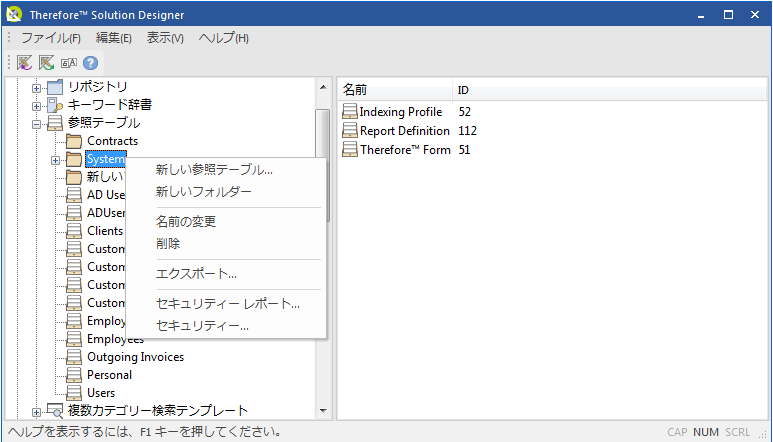Image resolution: width=773 pixels, height=442 pixels.
Task: Click ID value 112
Action: point(467,131)
